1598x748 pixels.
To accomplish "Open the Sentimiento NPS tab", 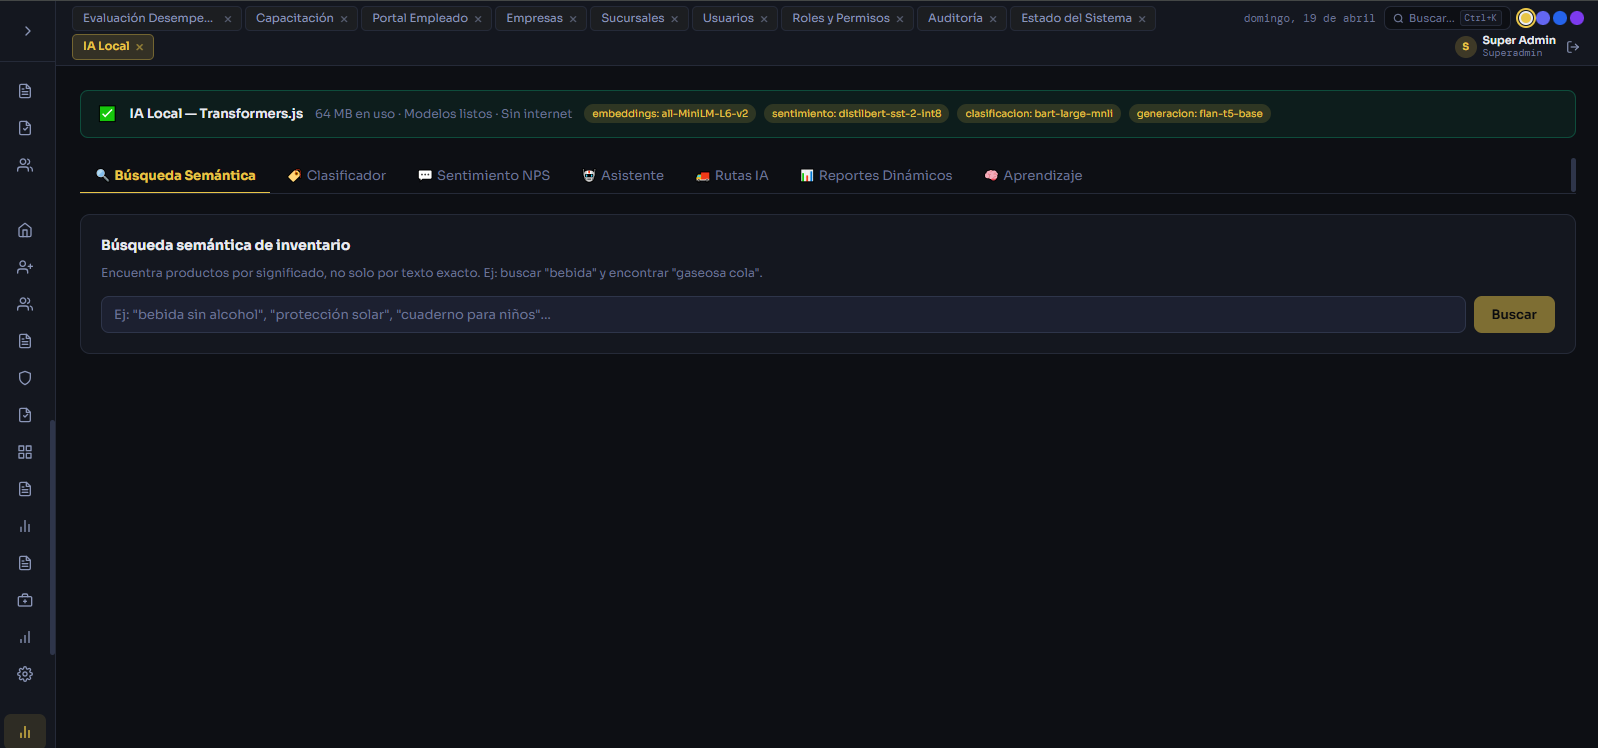I will [x=484, y=176].
